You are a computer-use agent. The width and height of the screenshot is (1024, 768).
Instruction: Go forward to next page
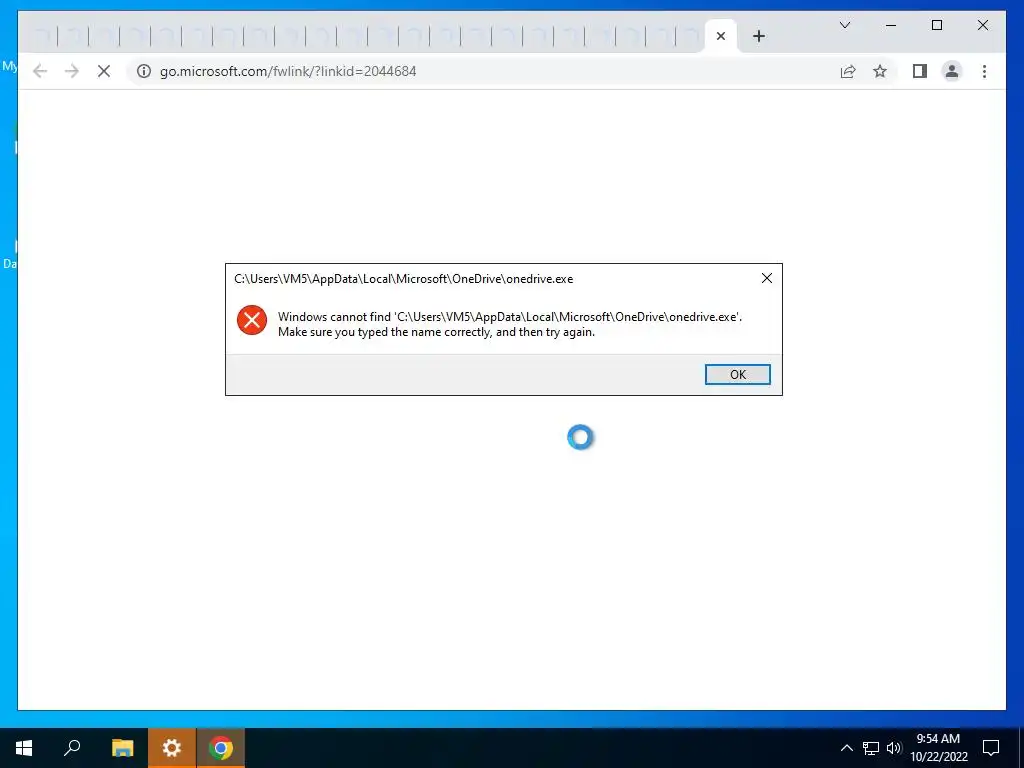point(72,71)
